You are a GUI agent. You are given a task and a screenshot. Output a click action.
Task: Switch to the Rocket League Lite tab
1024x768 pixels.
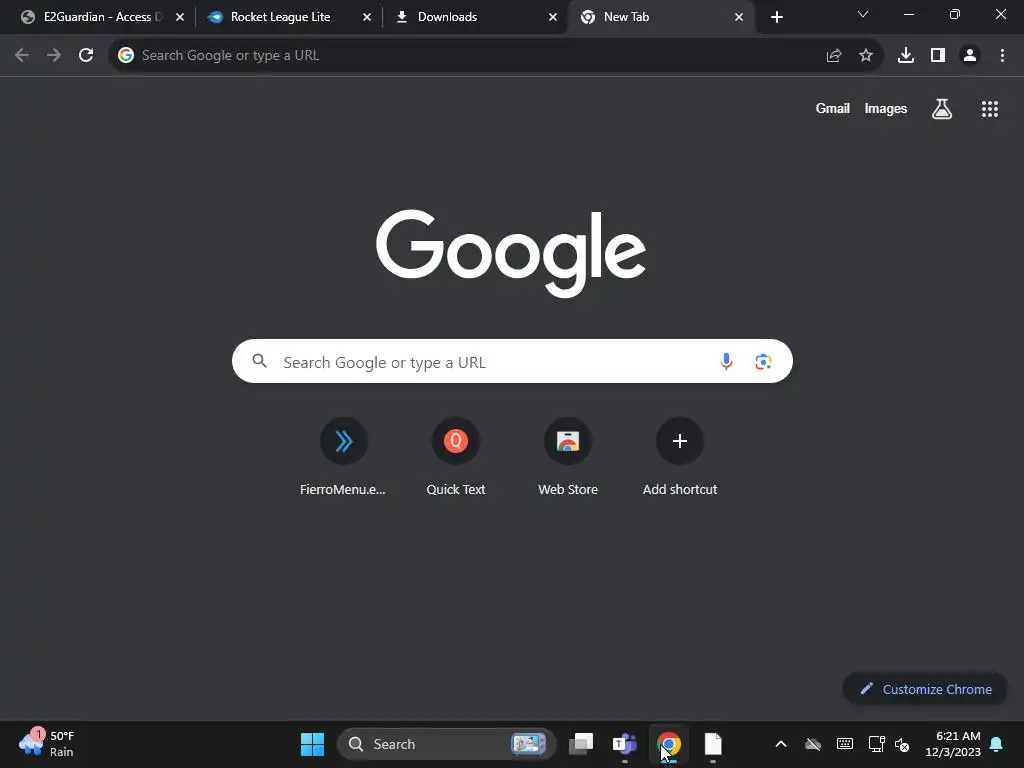[x=281, y=17]
